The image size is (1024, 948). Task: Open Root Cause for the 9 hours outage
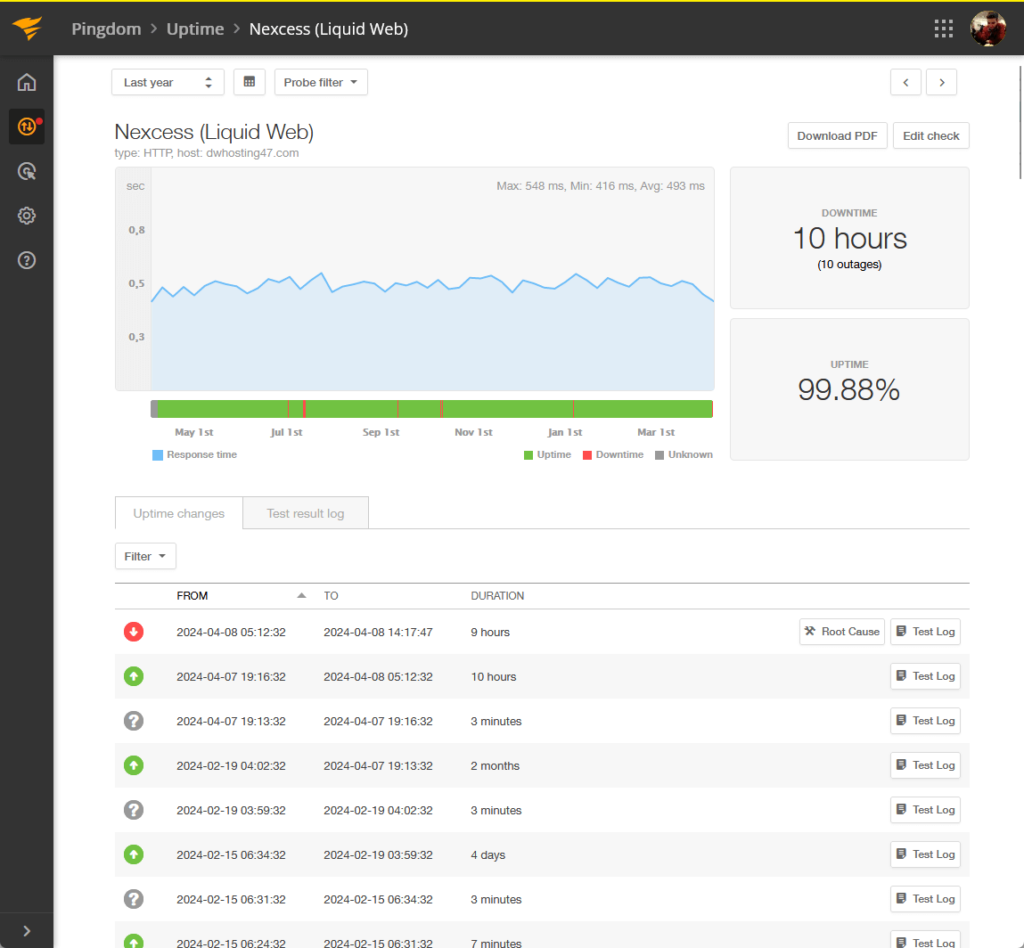click(x=842, y=631)
